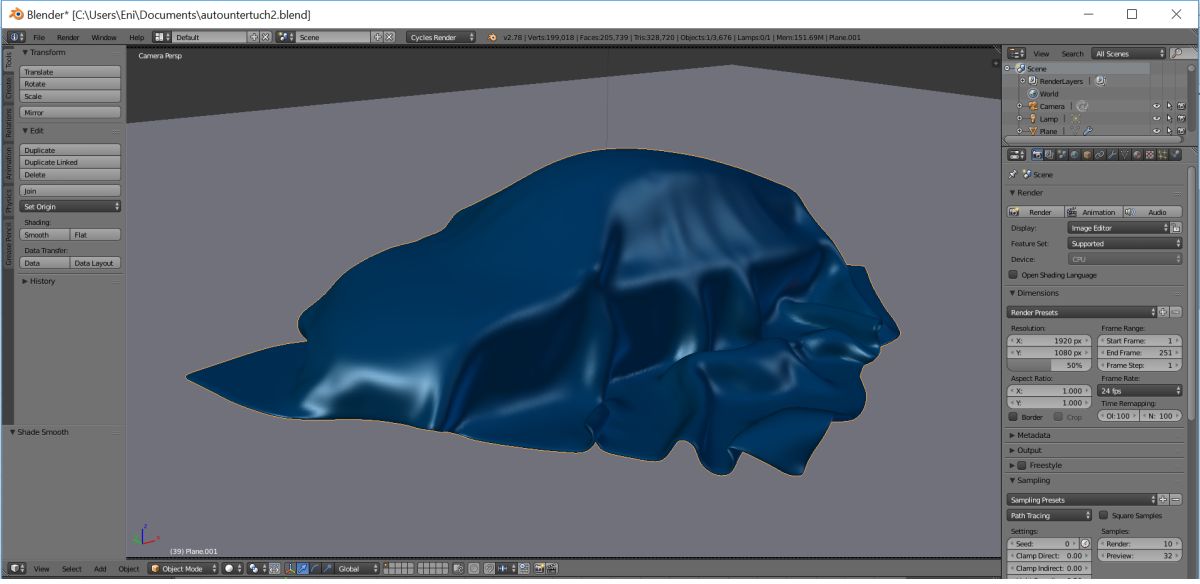Image resolution: width=1200 pixels, height=584 pixels.
Task: Expand the Camera tree item
Action: coord(1020,106)
